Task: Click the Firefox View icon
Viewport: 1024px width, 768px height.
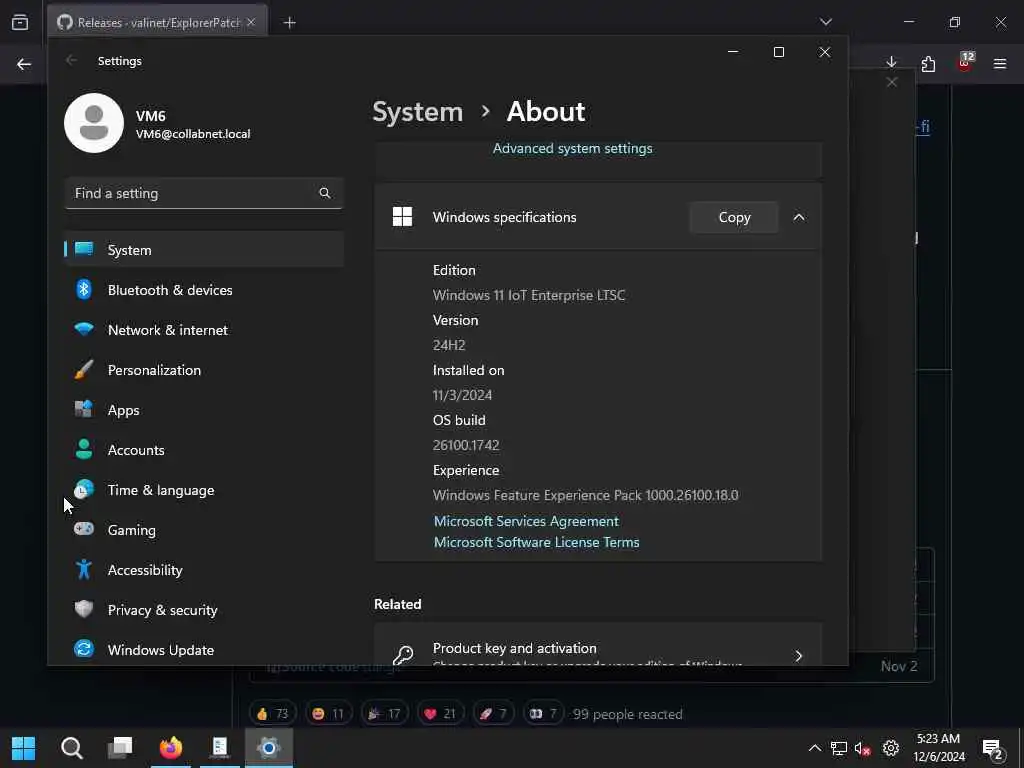Action: 20,22
